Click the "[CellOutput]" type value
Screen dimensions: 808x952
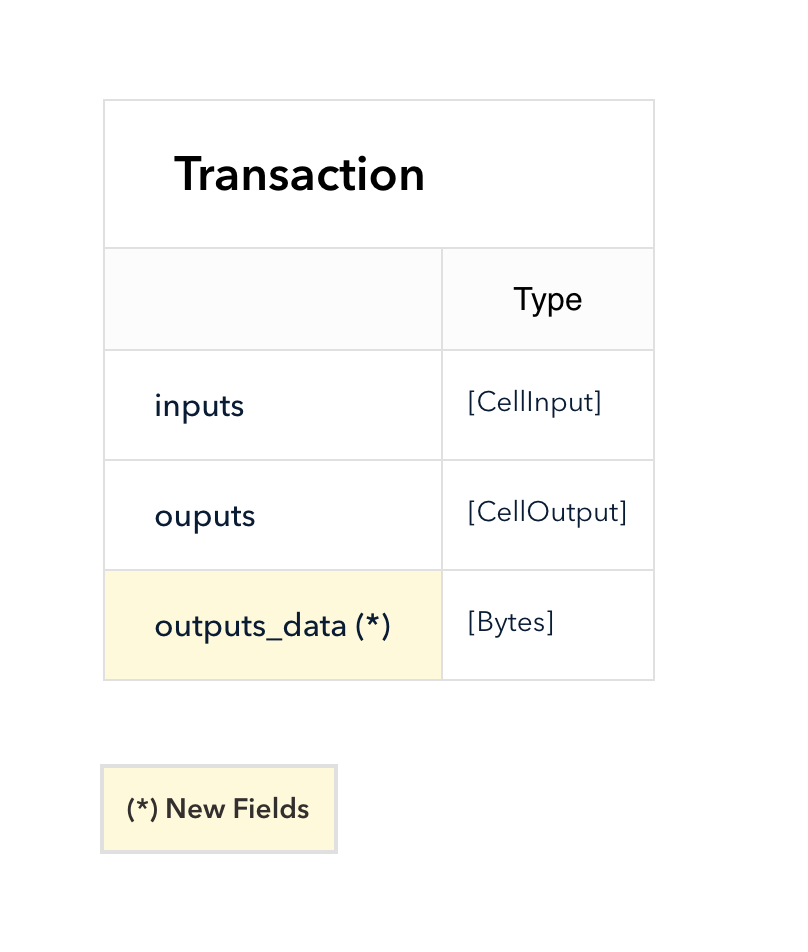(x=547, y=512)
